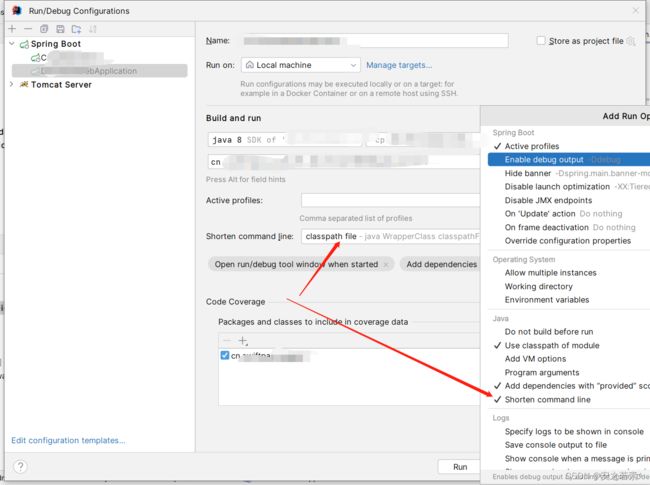This screenshot has height=485, width=650.
Task: Open the java 8 SDK dropdown
Action: click(285, 140)
